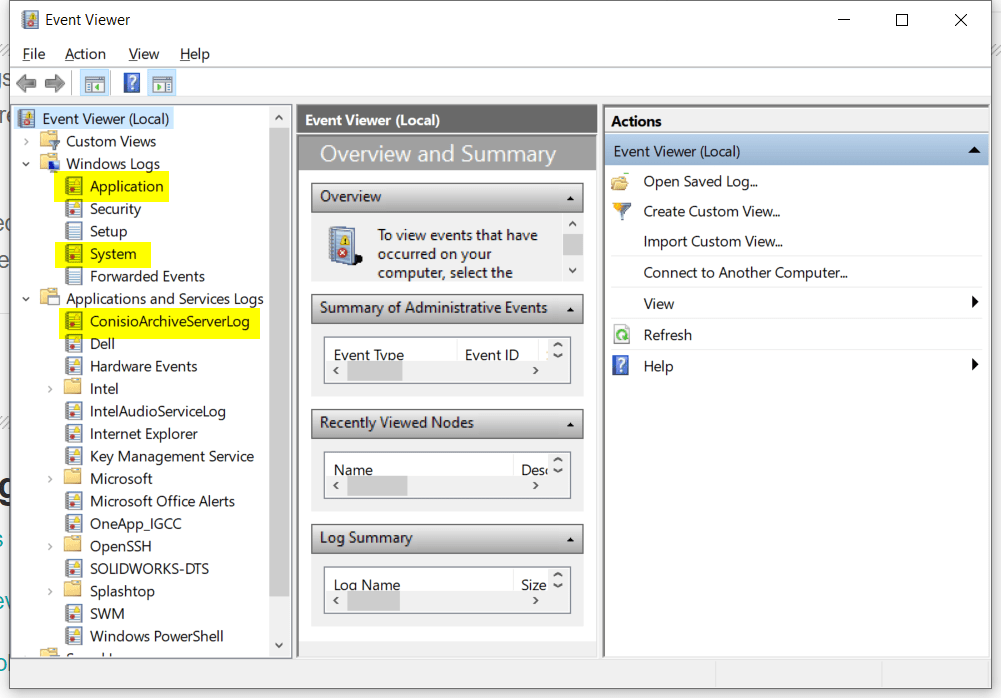Collapse the Recently Viewed Nodes section
1001x698 pixels.
pos(570,425)
